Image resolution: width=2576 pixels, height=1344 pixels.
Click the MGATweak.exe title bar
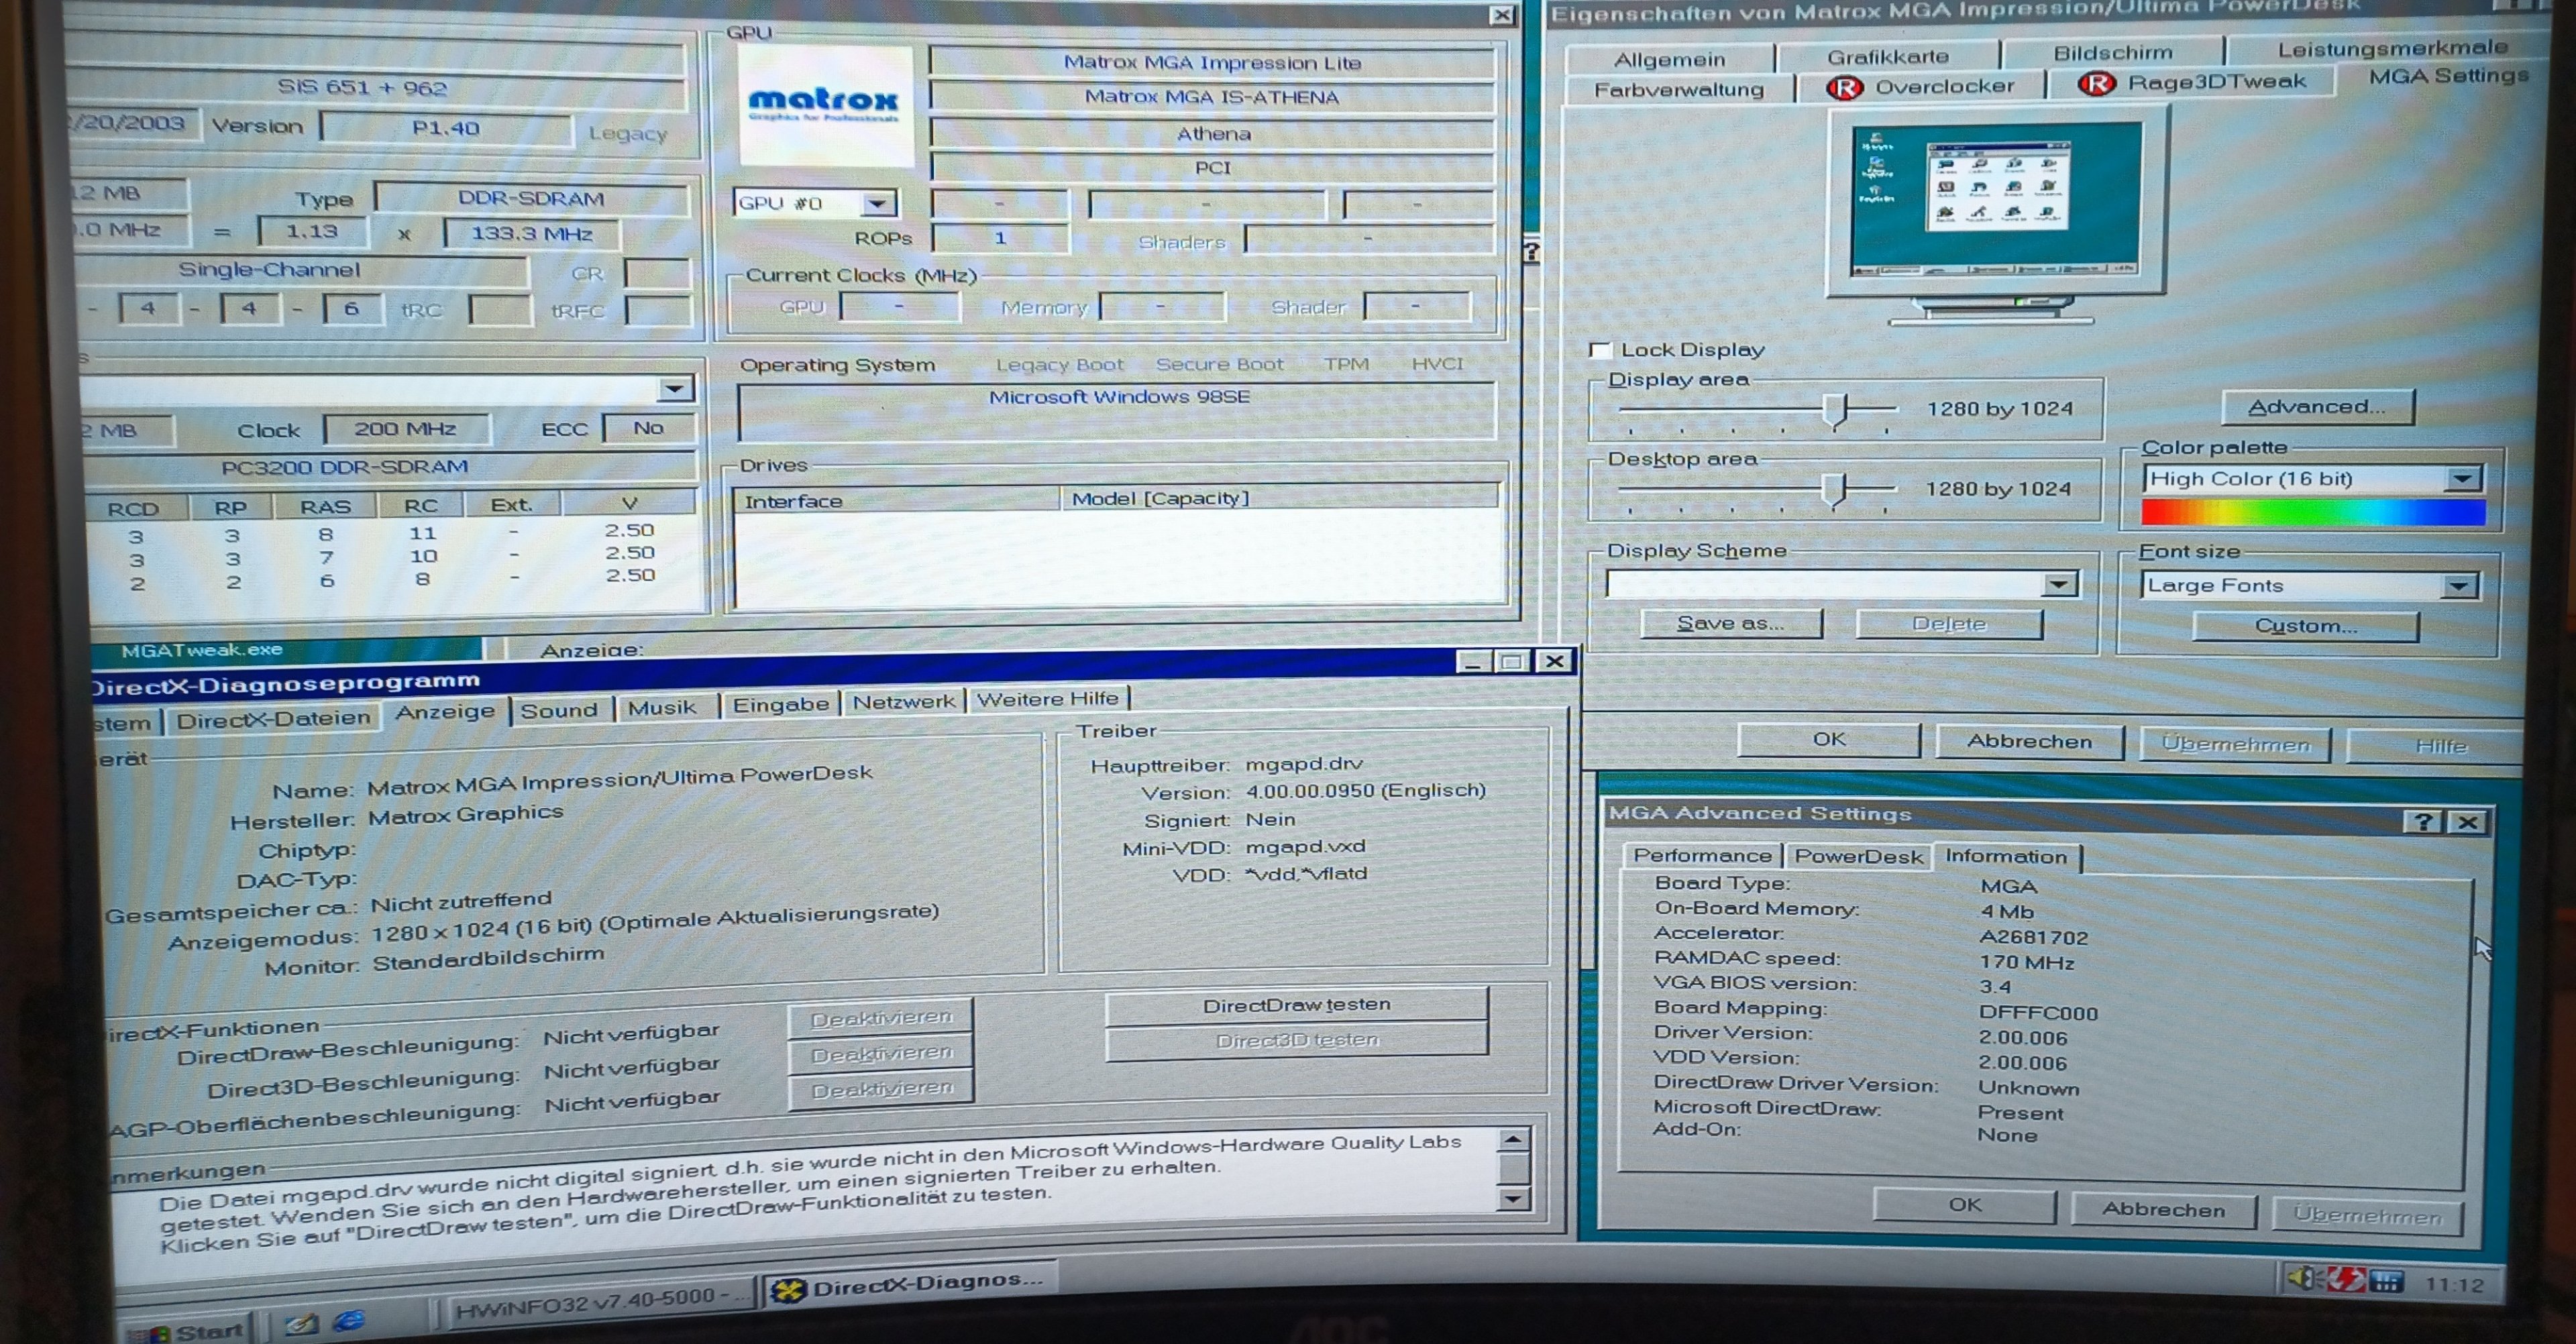(285, 649)
